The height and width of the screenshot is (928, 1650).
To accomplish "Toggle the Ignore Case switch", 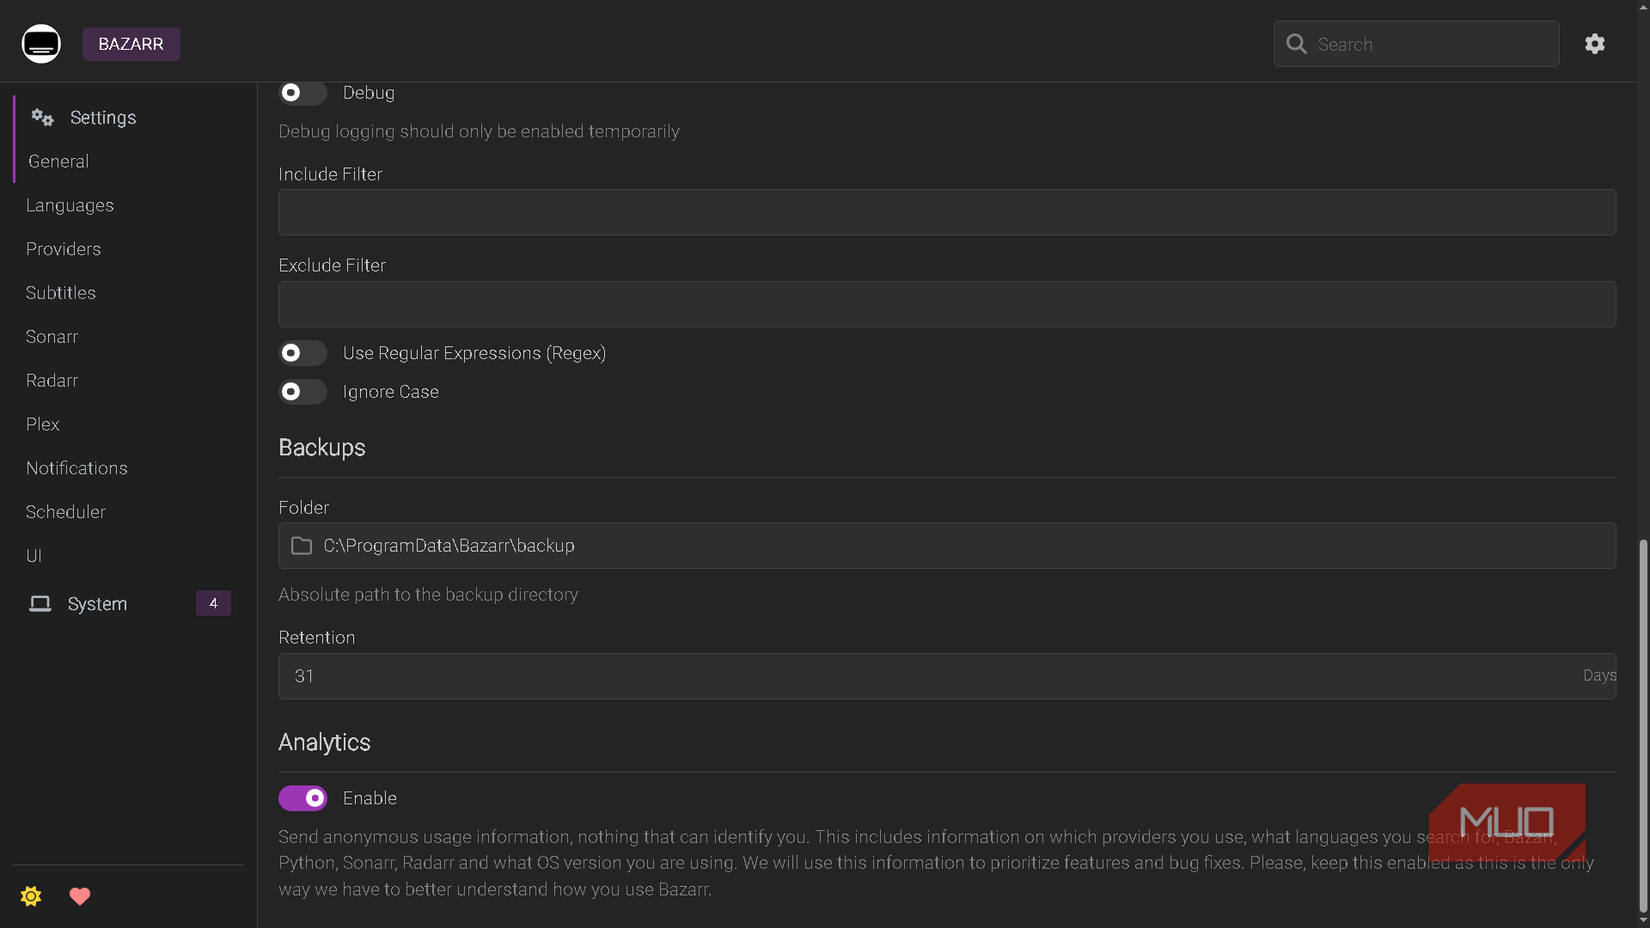I will click(x=302, y=392).
